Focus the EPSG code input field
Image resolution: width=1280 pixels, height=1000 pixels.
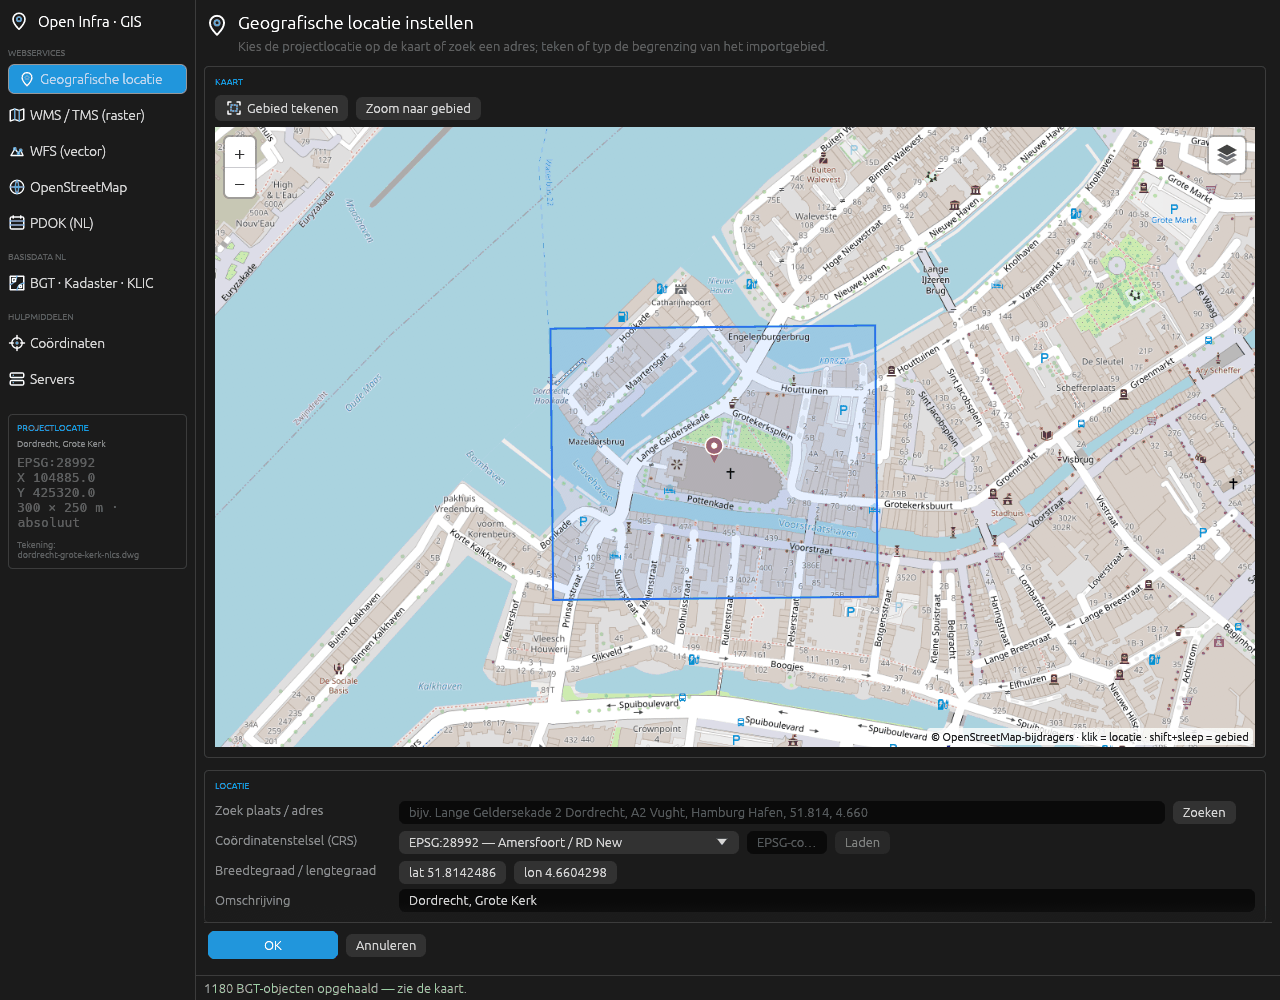787,843
